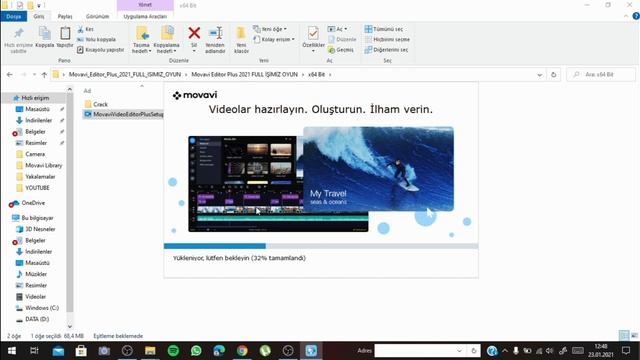Open Microsoft Store from the taskbar
The image size is (640, 360).
[x=81, y=351]
